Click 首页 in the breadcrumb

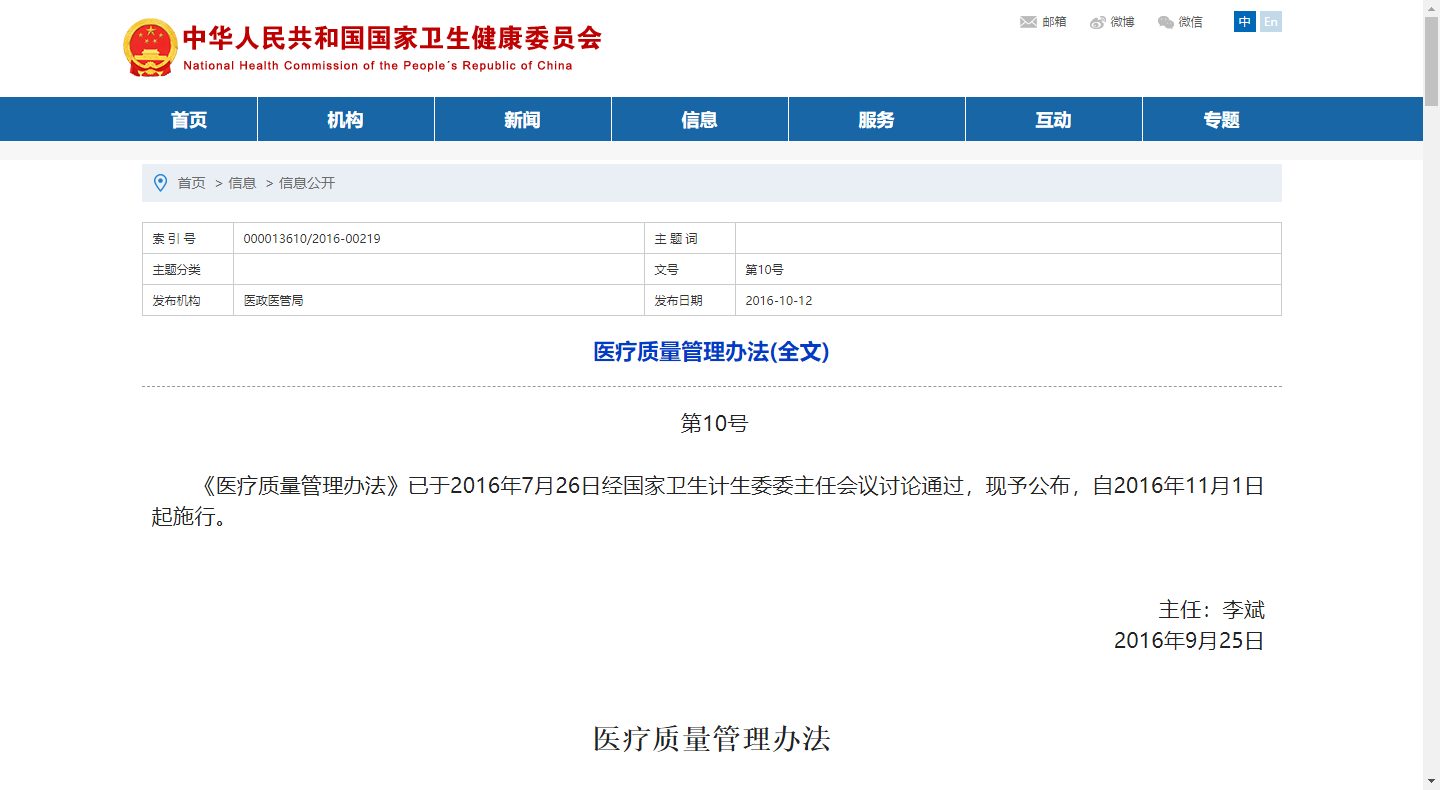coord(191,183)
